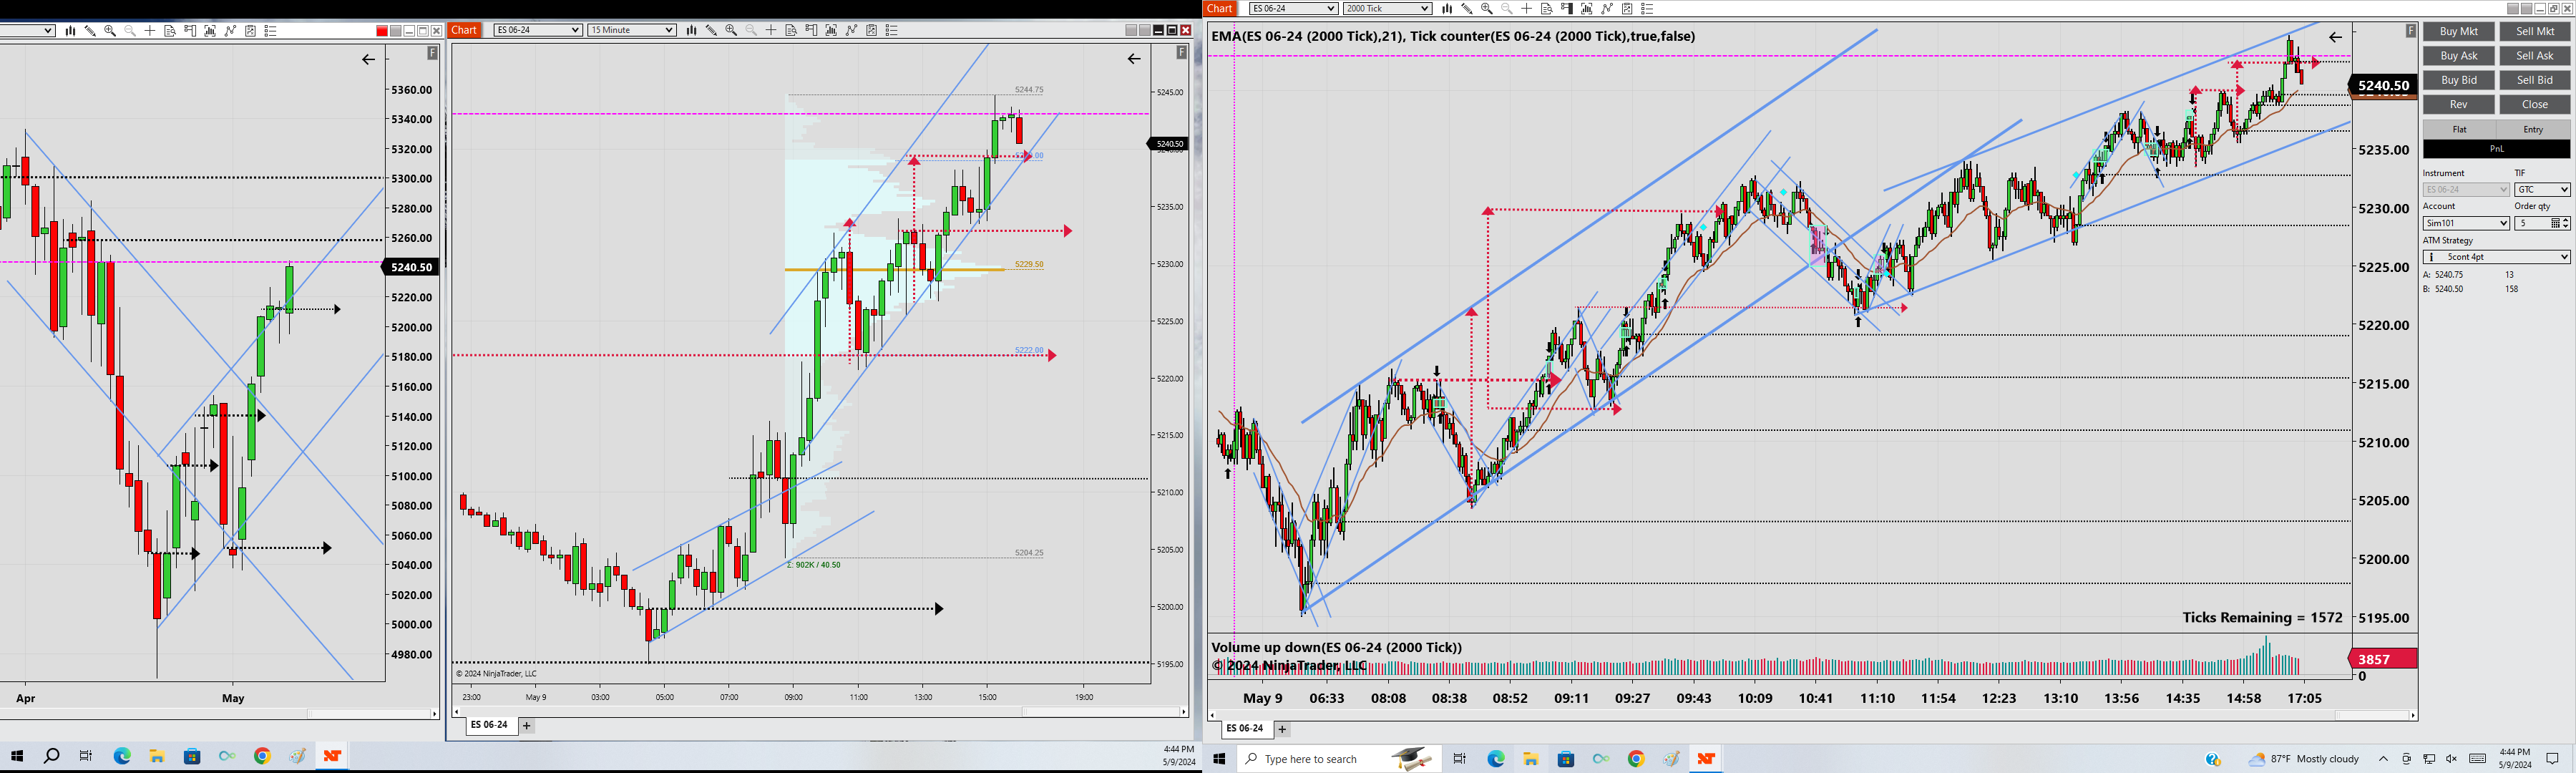
Task: Select drawing tools pencil in 2000 Tick chart
Action: 1467,8
